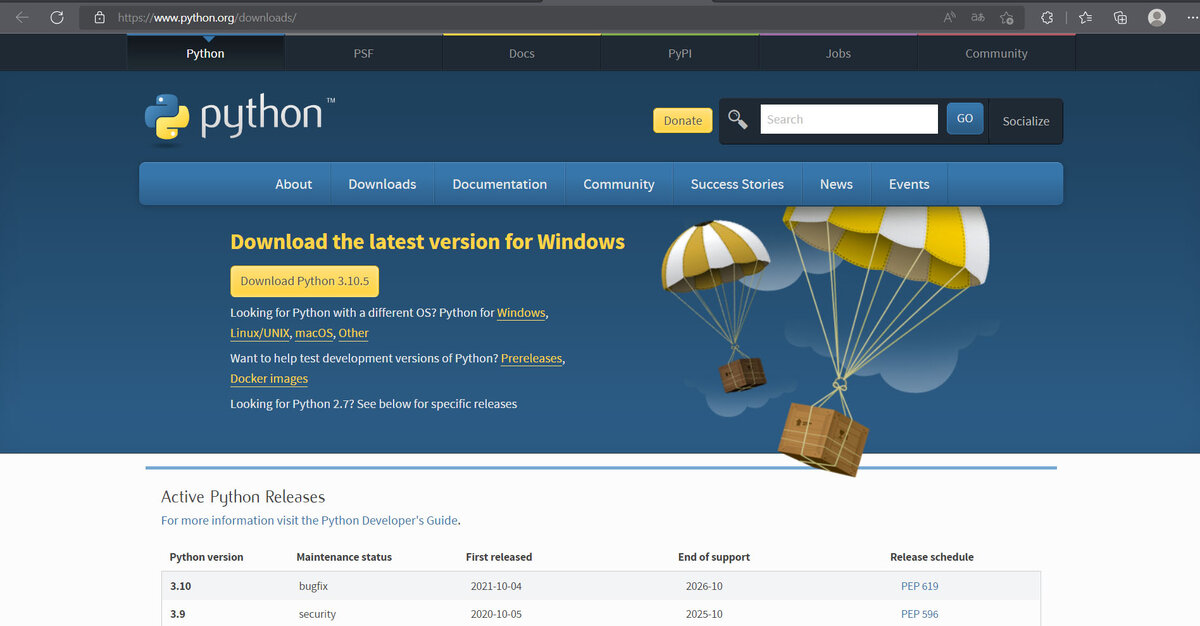Go back using the browser back arrow
This screenshot has width=1200, height=626.
(22, 17)
